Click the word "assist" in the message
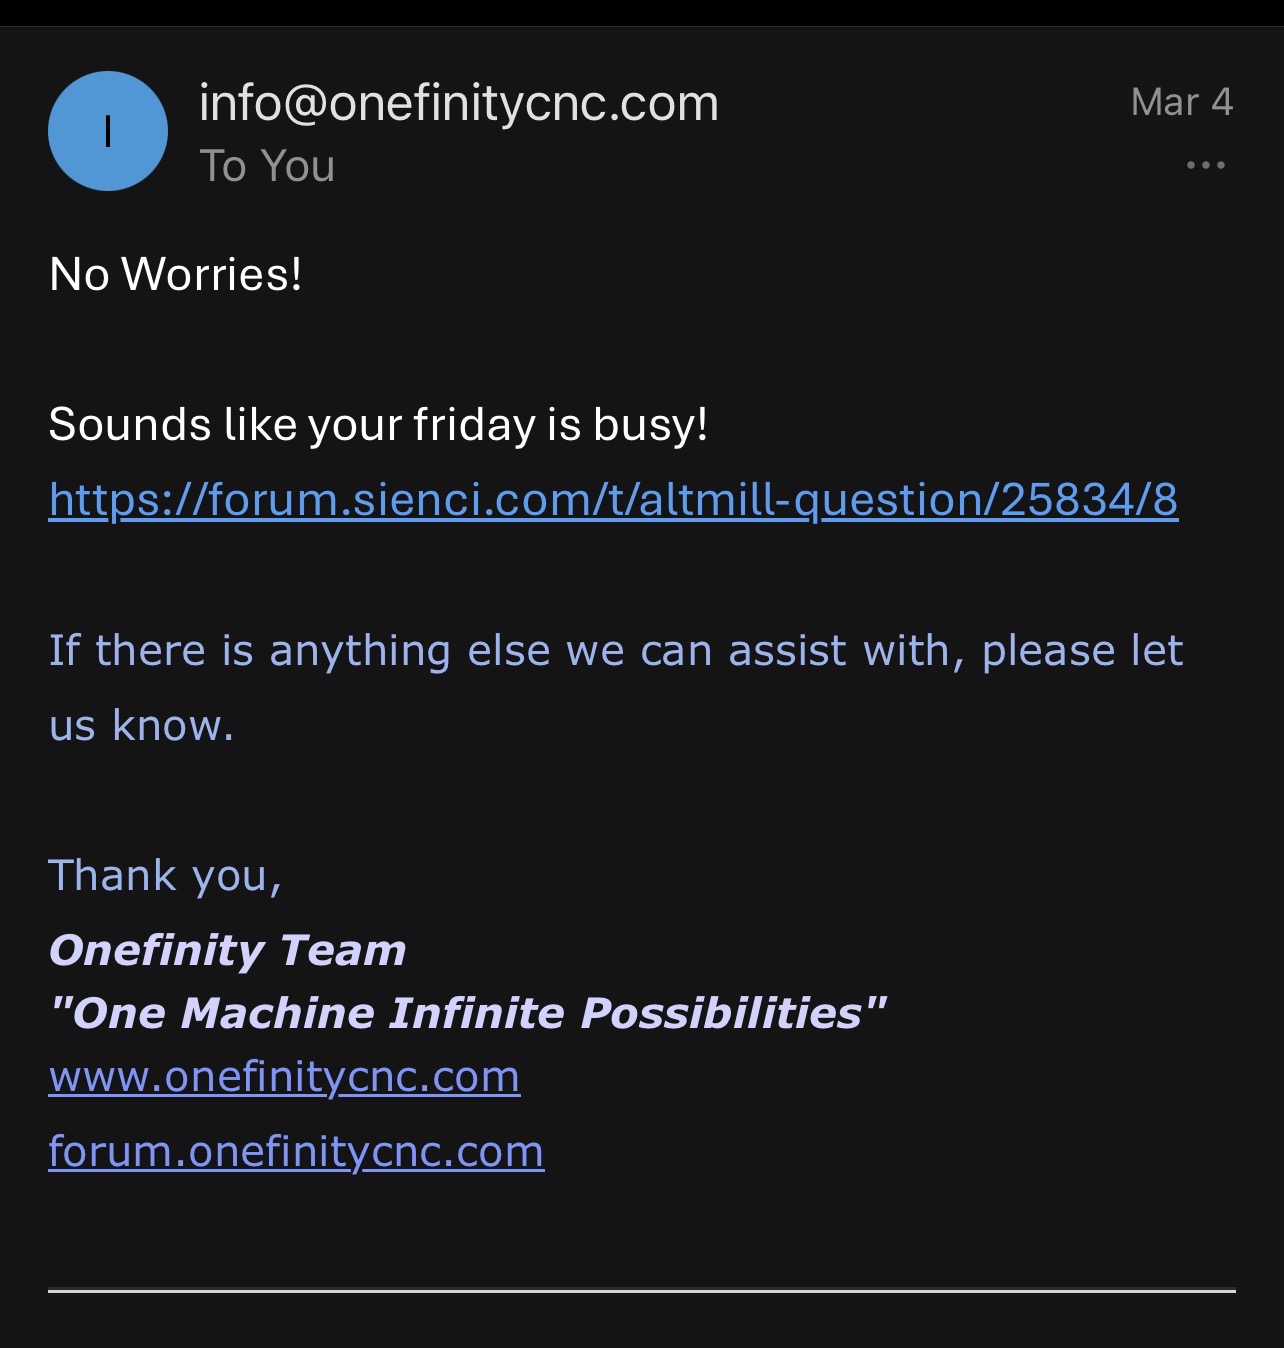This screenshot has height=1348, width=1284. pos(787,650)
